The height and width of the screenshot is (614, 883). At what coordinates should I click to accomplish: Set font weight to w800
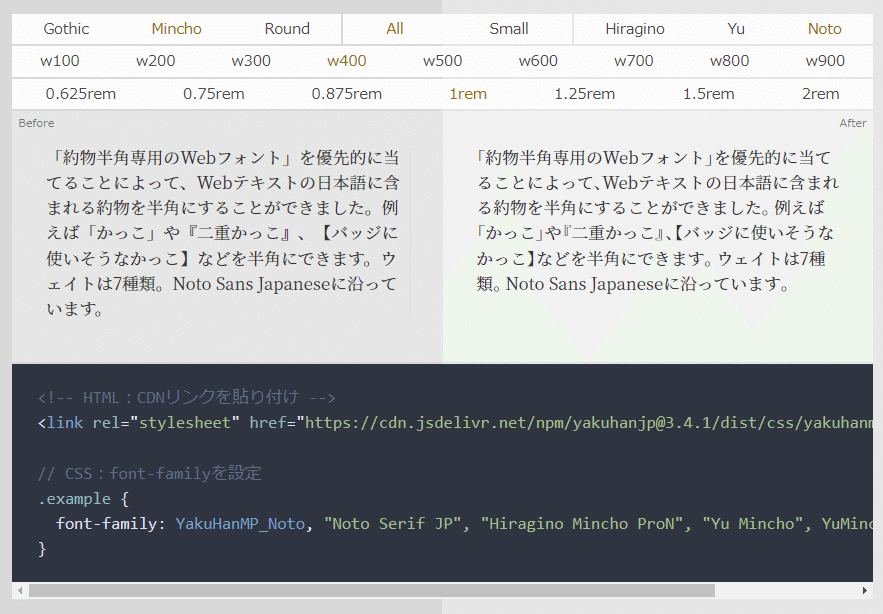(729, 61)
